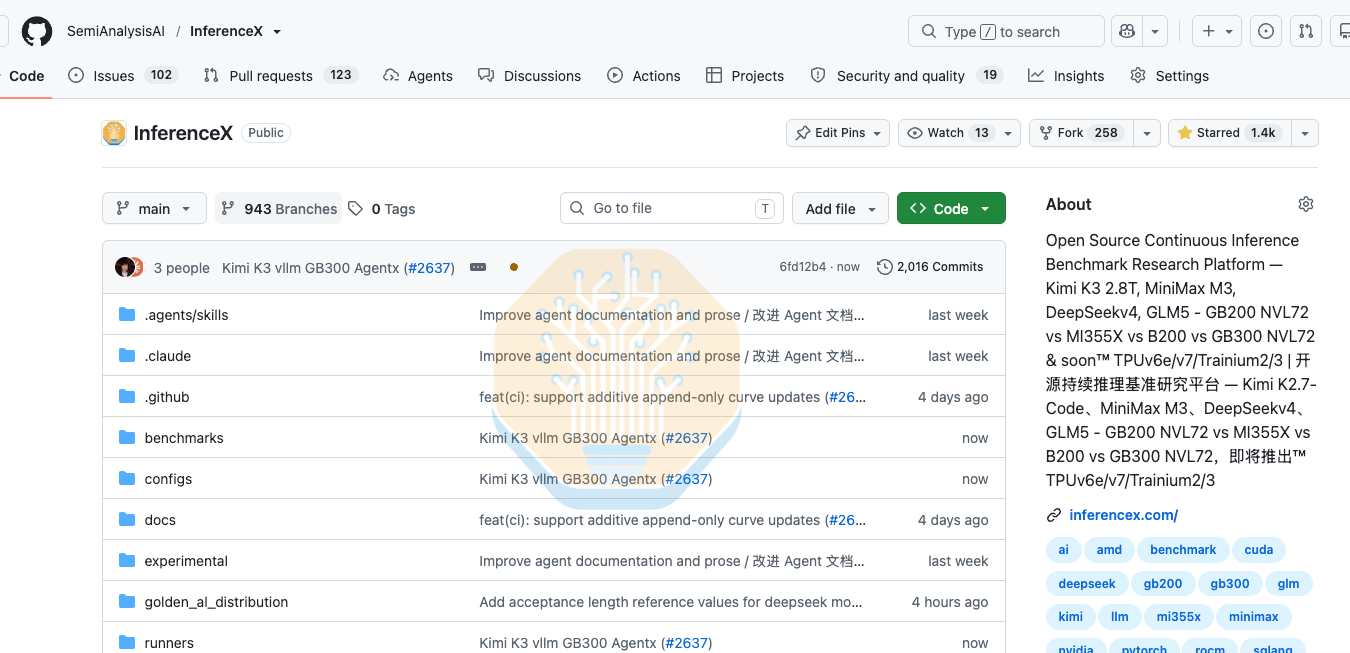Viewport: 1350px width, 653px height.
Task: Open the create new plus menu
Action: point(1217,31)
